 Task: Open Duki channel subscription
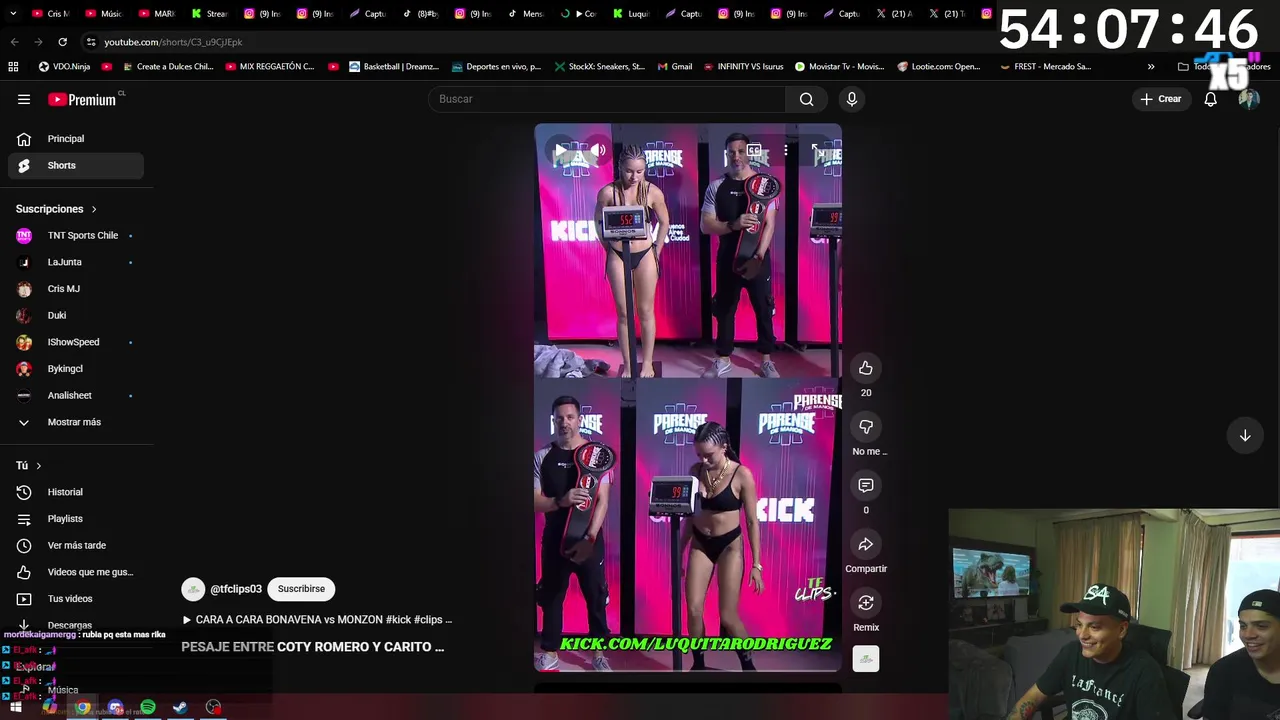point(76,315)
